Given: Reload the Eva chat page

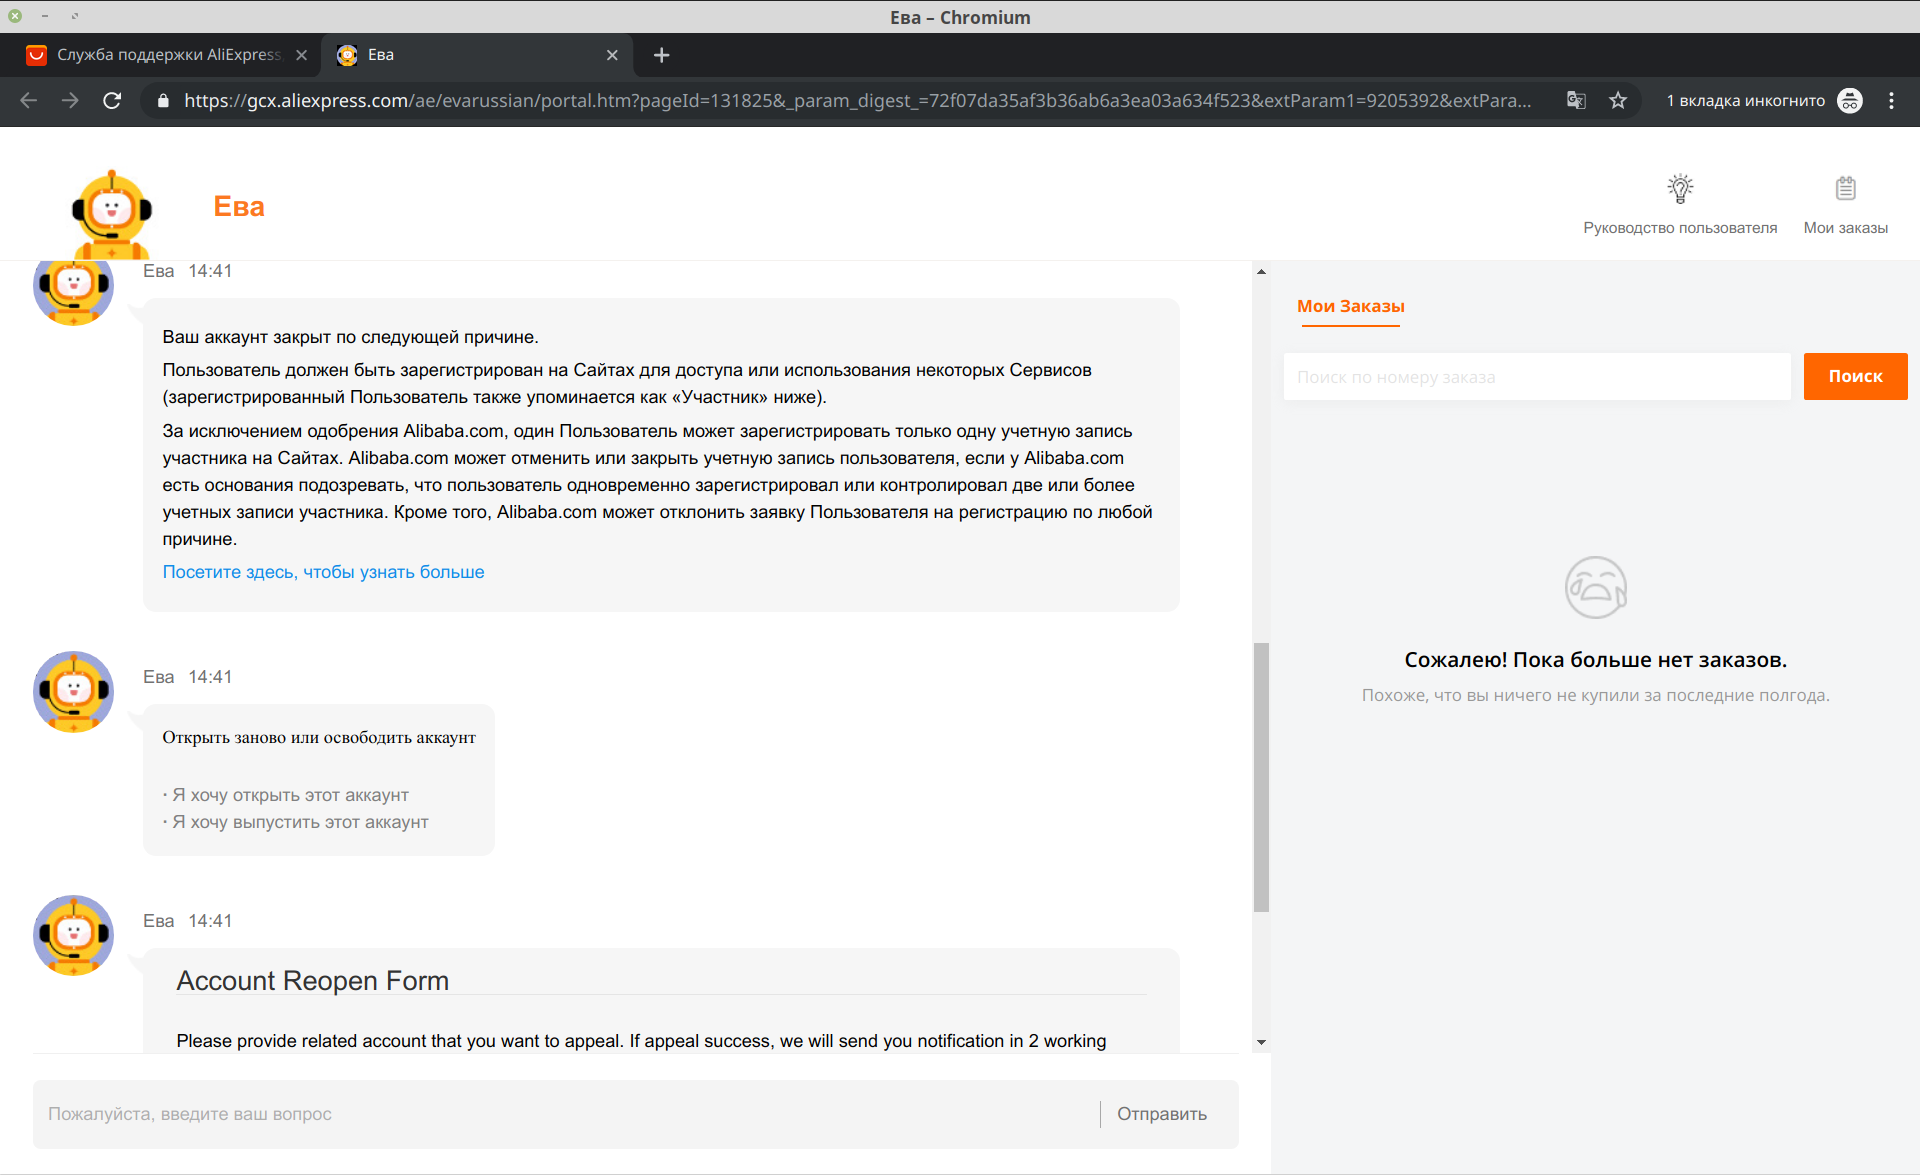Looking at the screenshot, I should (x=112, y=100).
